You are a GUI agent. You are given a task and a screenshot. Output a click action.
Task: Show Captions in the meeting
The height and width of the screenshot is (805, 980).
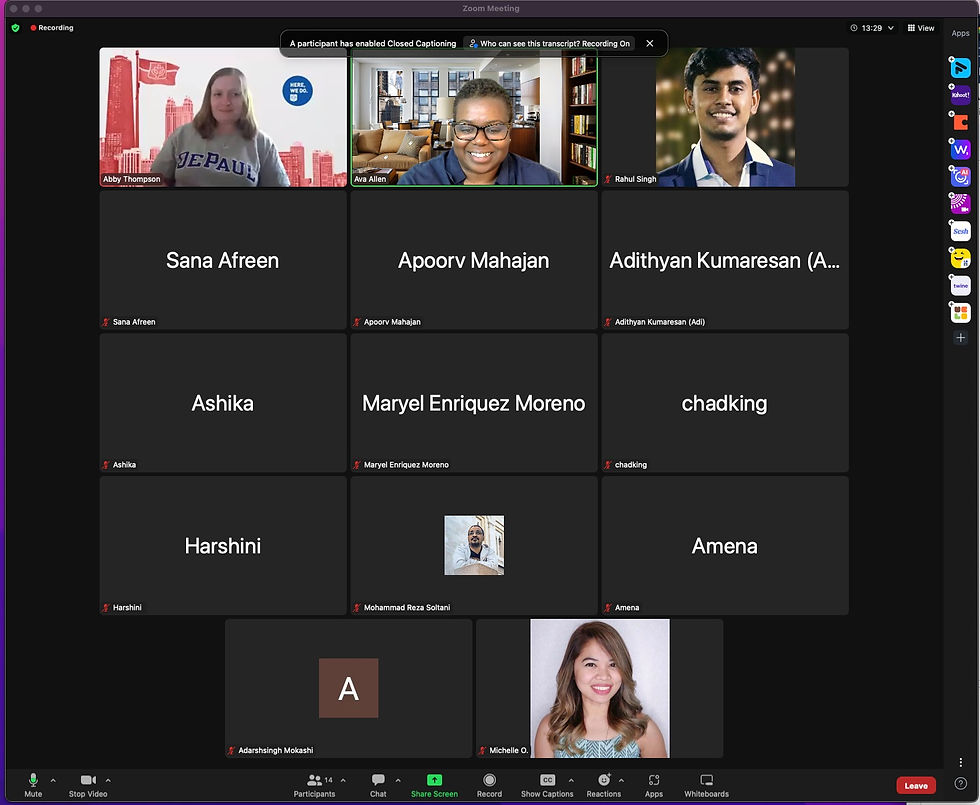pyautogui.click(x=547, y=784)
